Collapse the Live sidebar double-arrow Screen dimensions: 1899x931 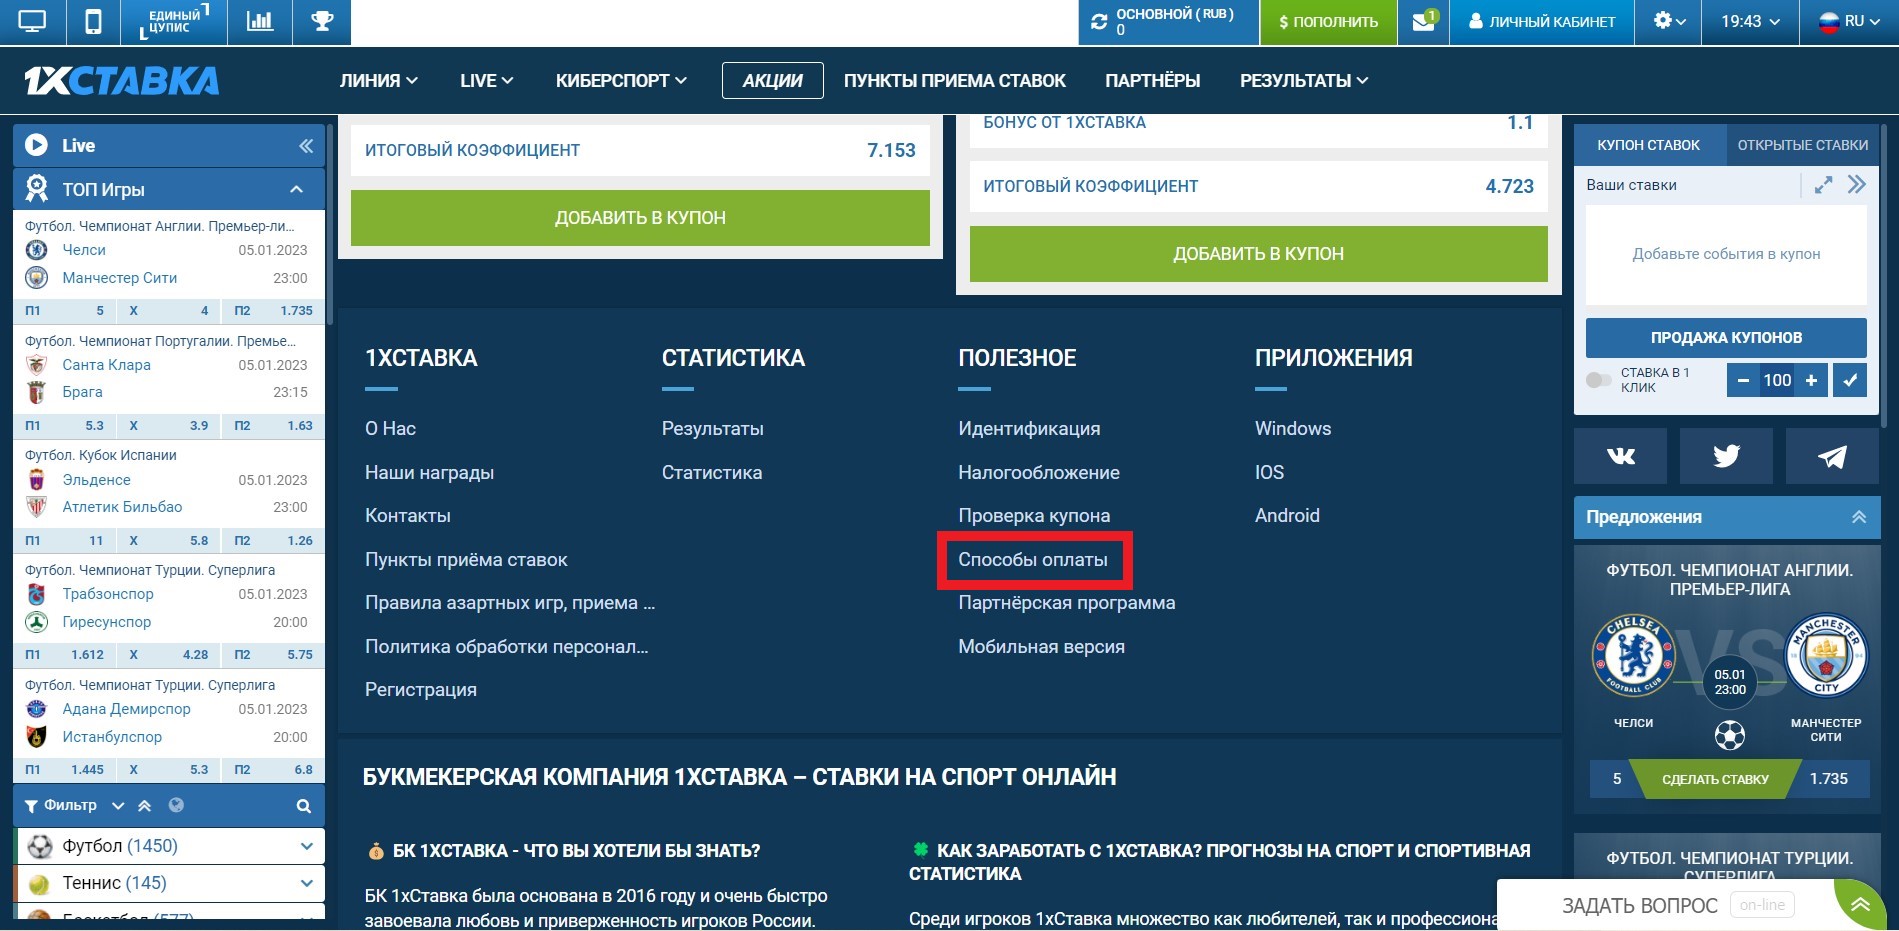pos(306,146)
